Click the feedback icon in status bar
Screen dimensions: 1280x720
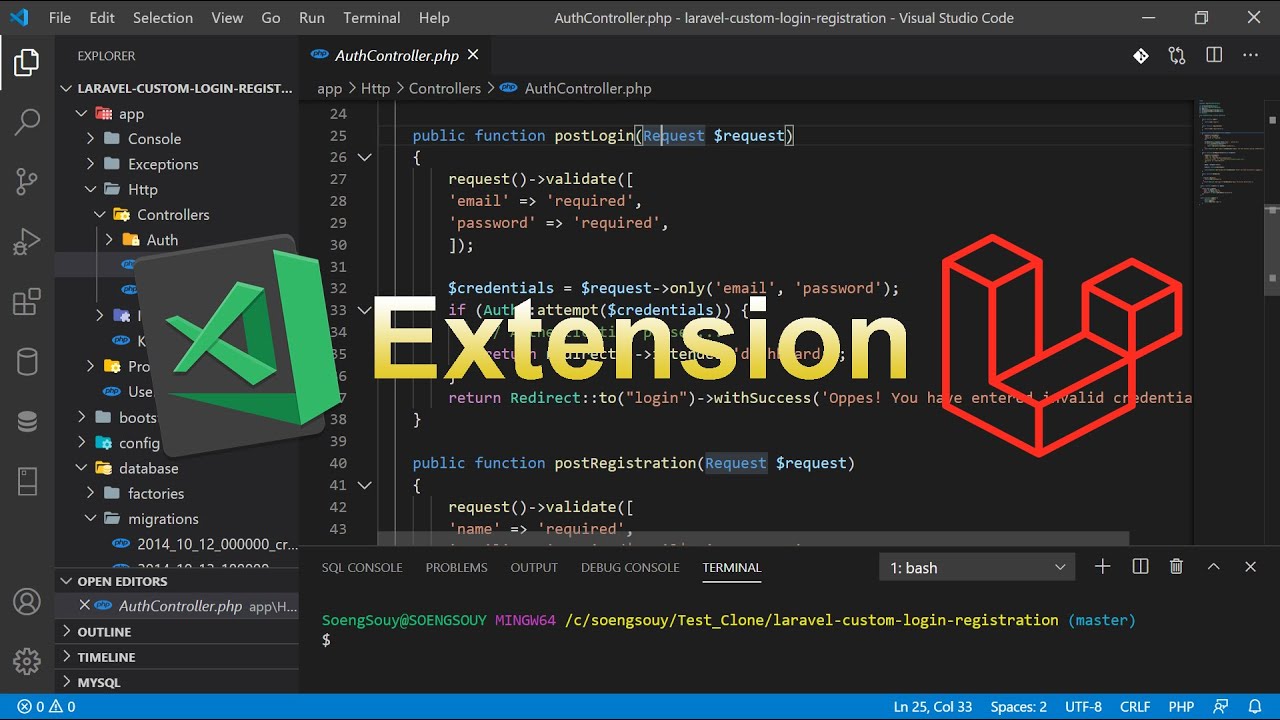pos(1223,707)
